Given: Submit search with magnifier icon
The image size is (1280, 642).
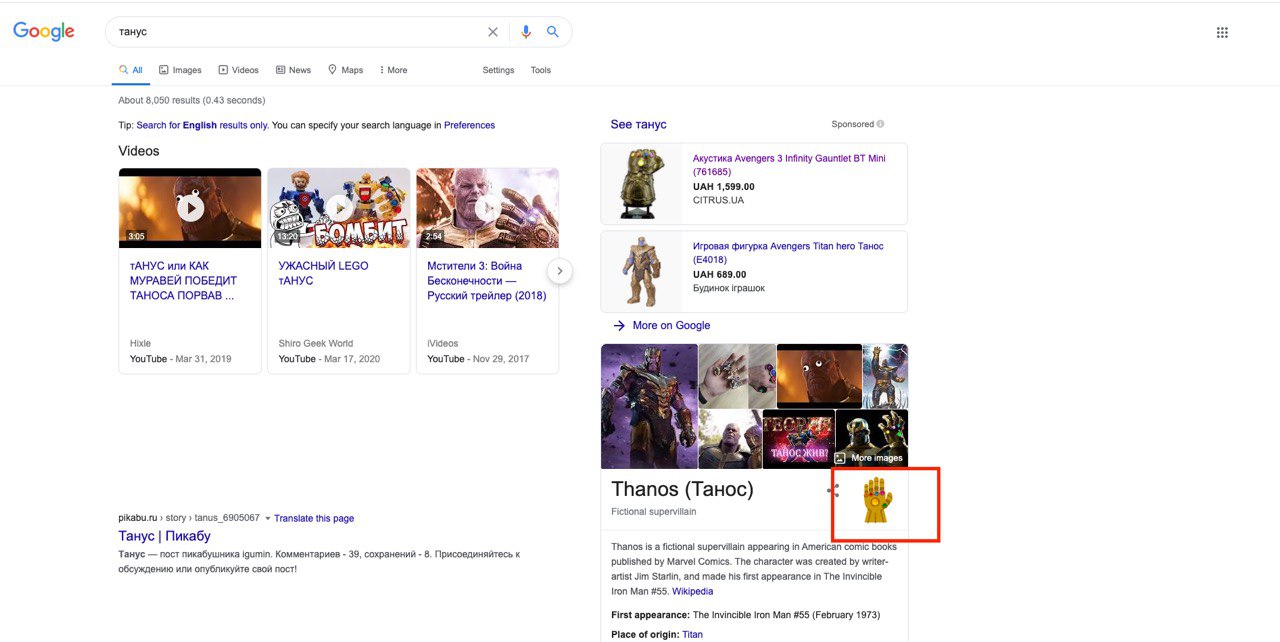Looking at the screenshot, I should [x=552, y=32].
